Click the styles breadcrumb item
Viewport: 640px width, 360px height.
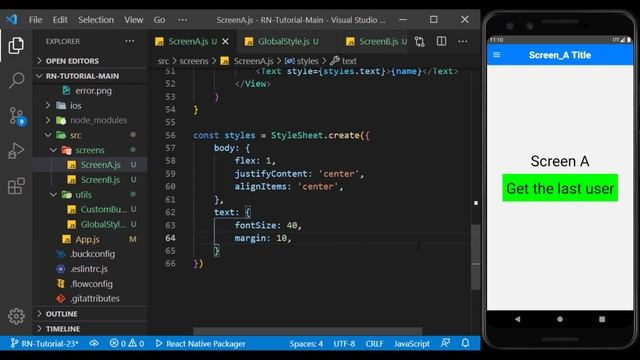tap(302, 61)
